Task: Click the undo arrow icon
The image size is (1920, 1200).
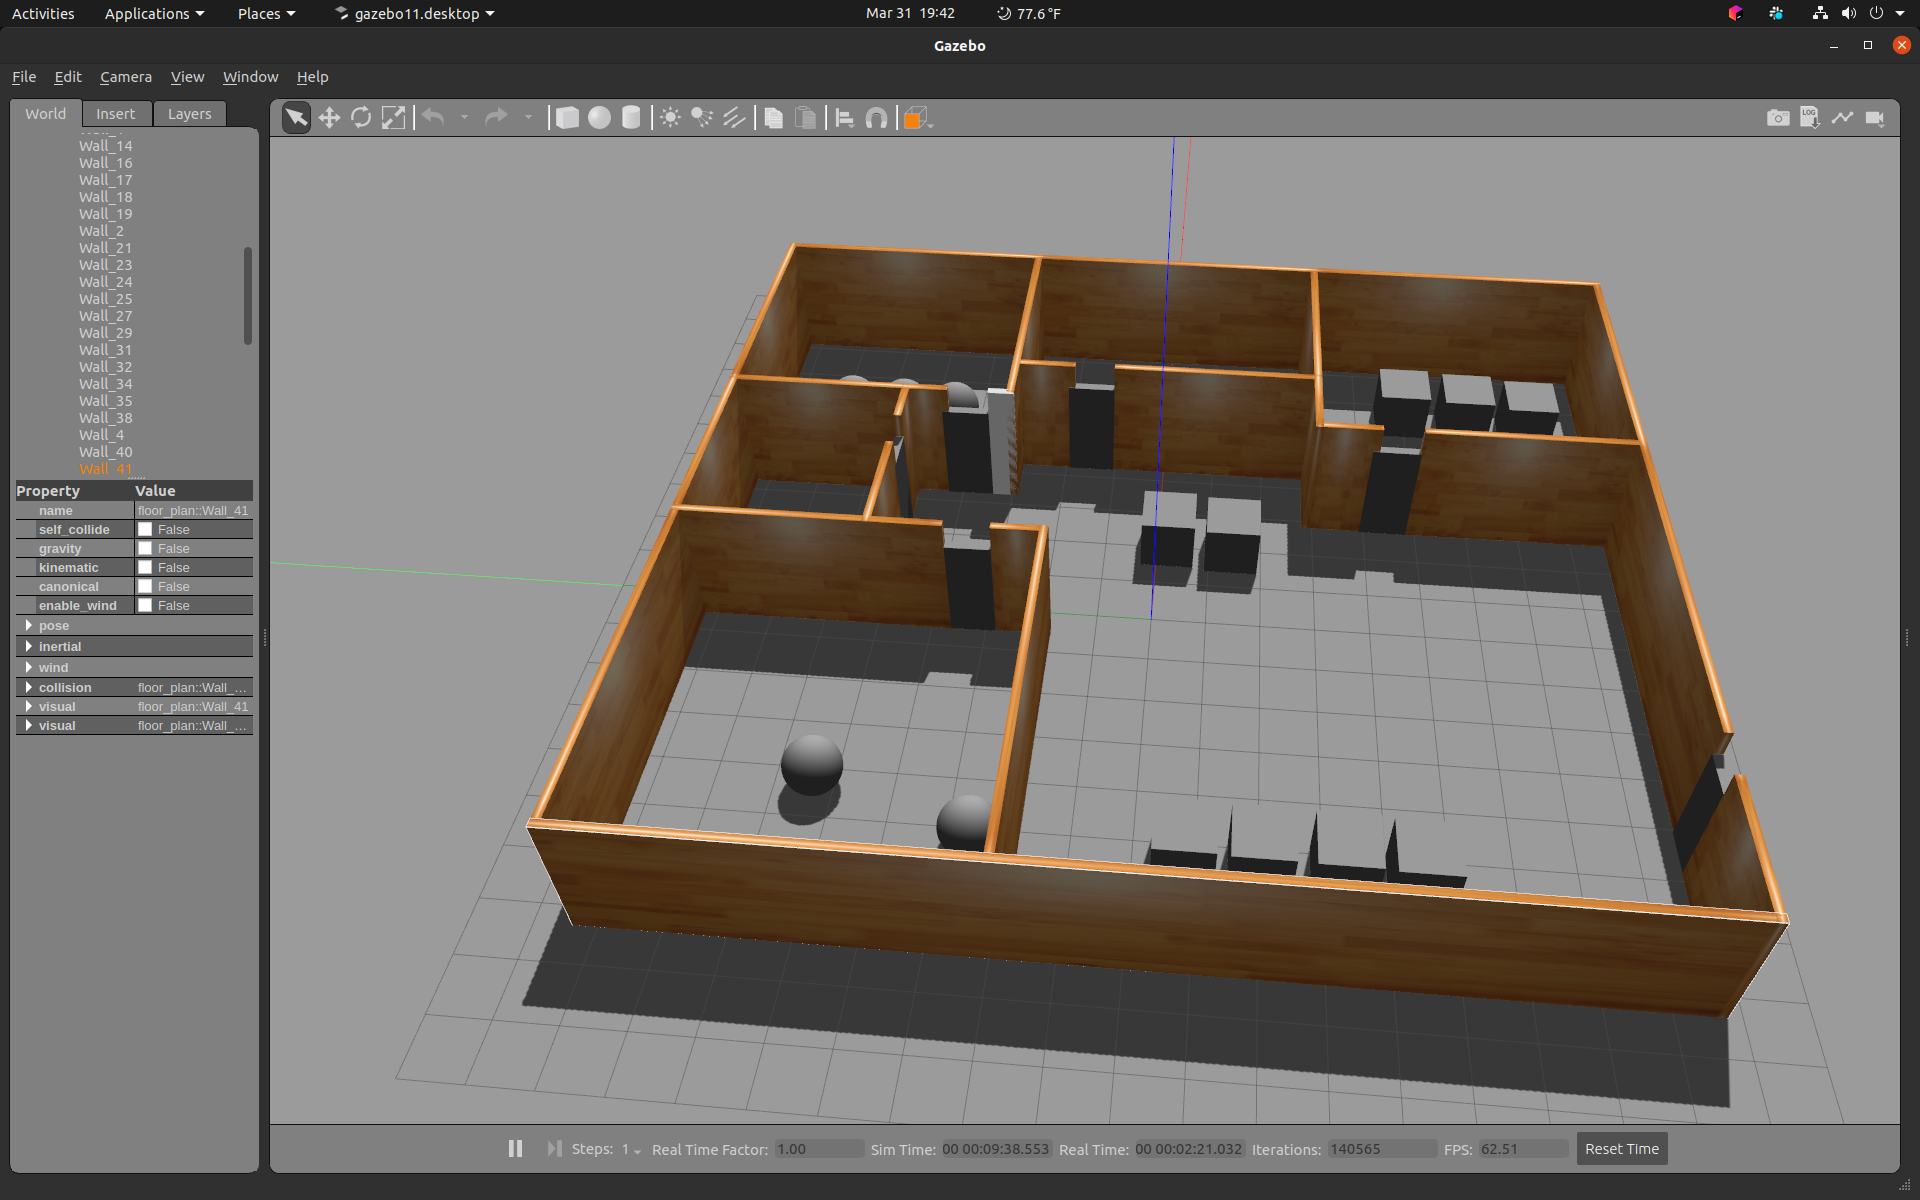Action: tap(433, 118)
